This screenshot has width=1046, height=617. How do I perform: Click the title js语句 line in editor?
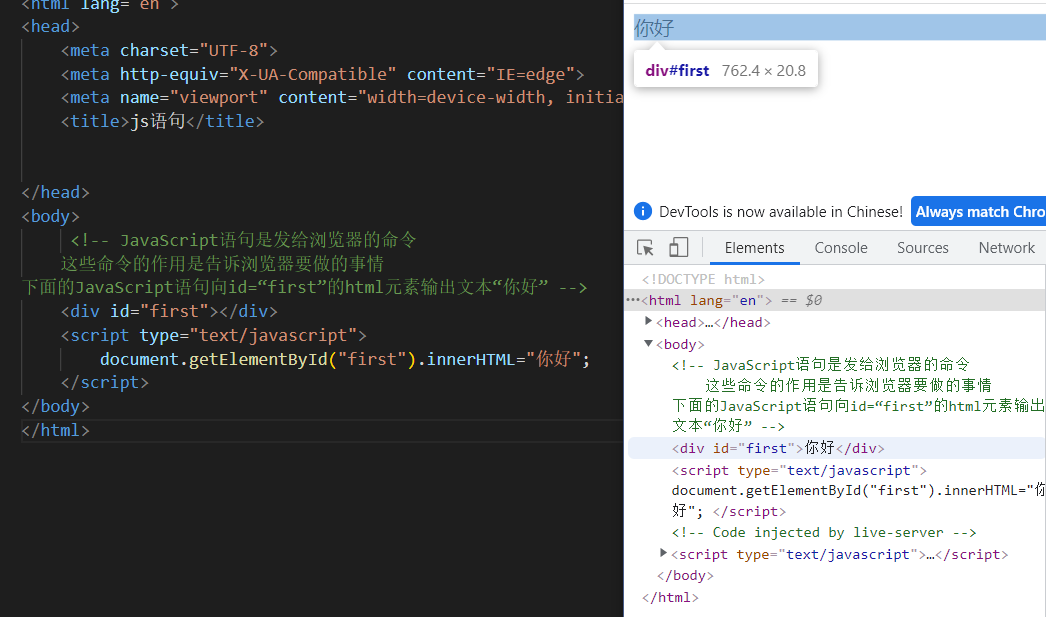(162, 121)
